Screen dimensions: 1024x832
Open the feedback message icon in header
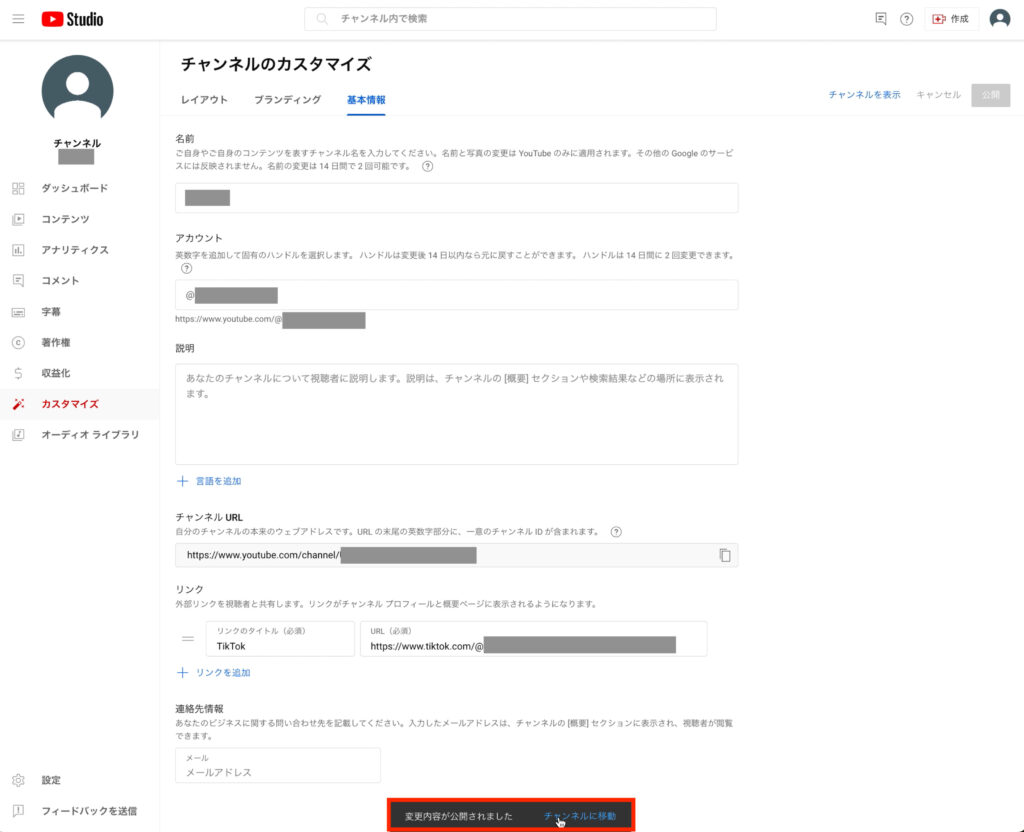pos(880,19)
